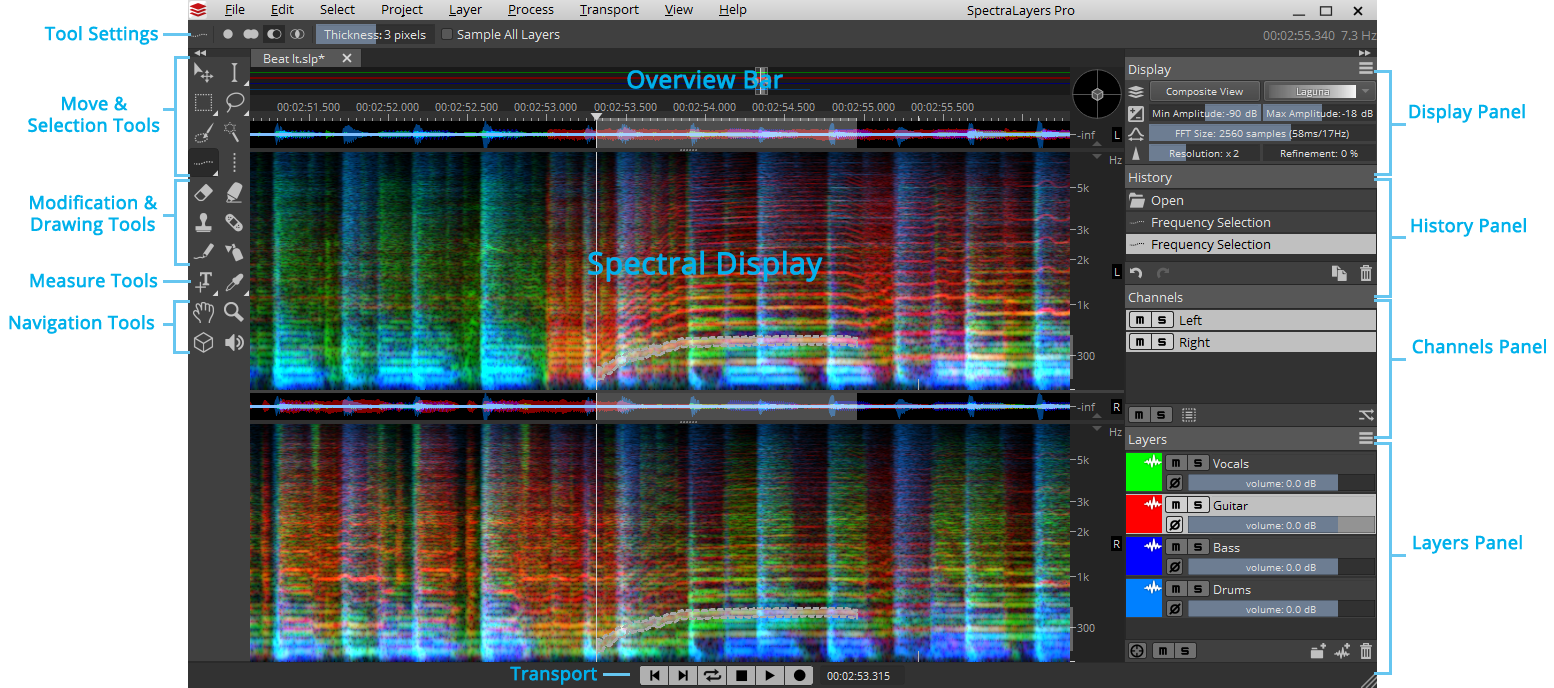Viewport: 1554px width, 688px height.
Task: Click the trash icon in the History panel
Action: click(1365, 272)
